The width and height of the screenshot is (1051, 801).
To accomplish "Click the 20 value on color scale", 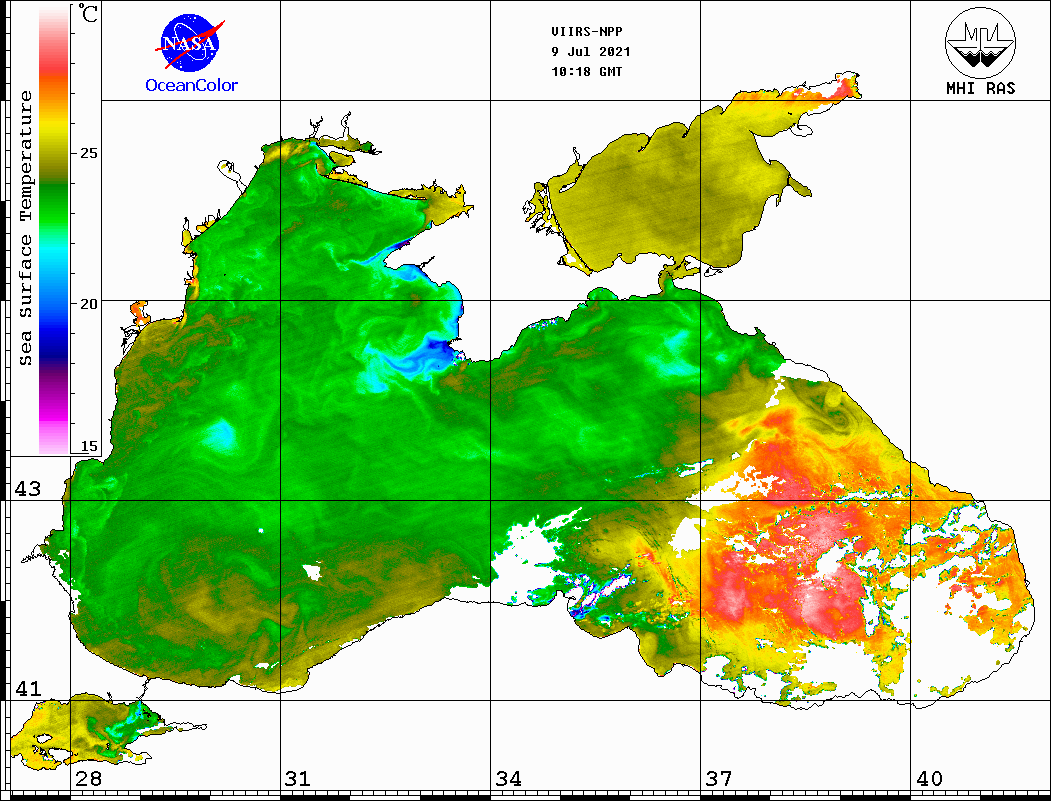I will (88, 304).
